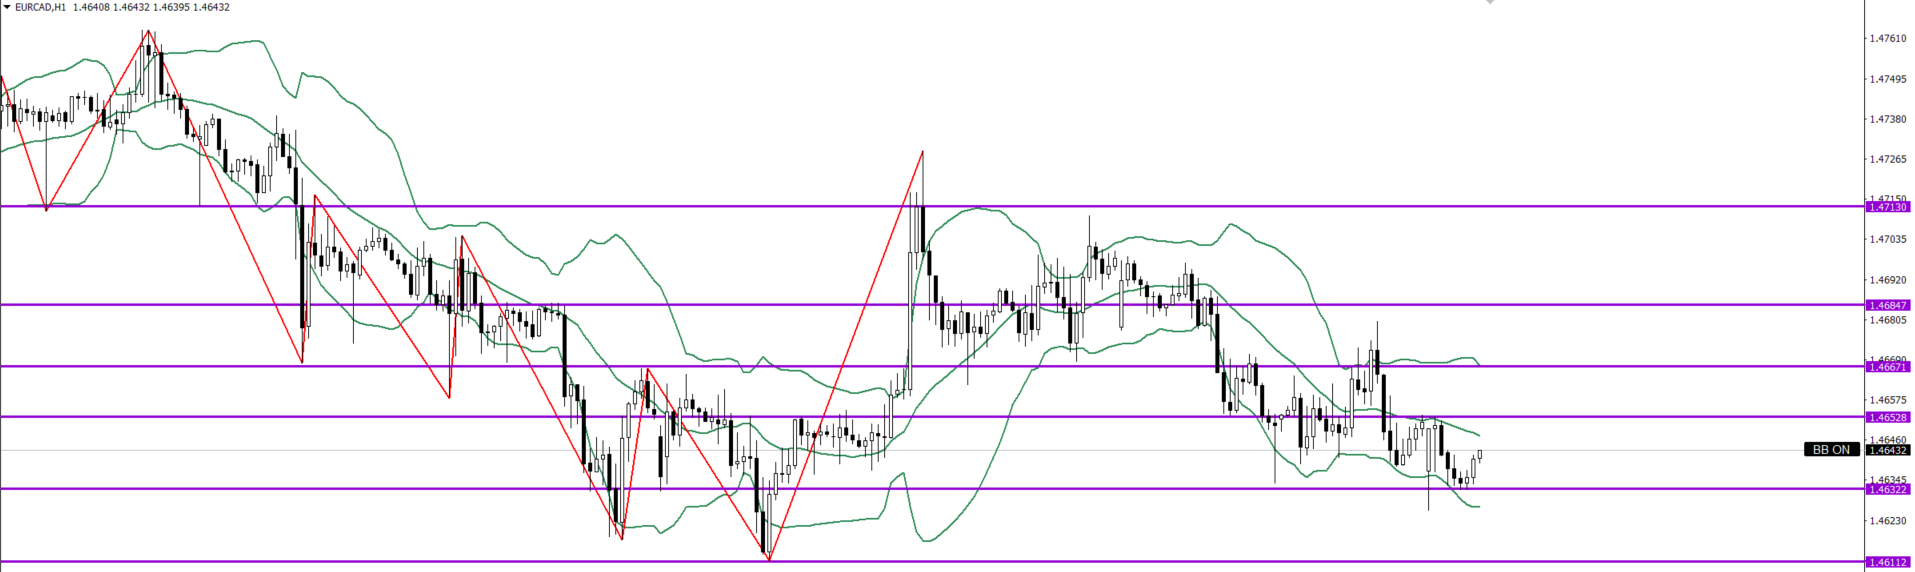
Task: Select the 1.46671 purple price label
Action: click(1888, 367)
